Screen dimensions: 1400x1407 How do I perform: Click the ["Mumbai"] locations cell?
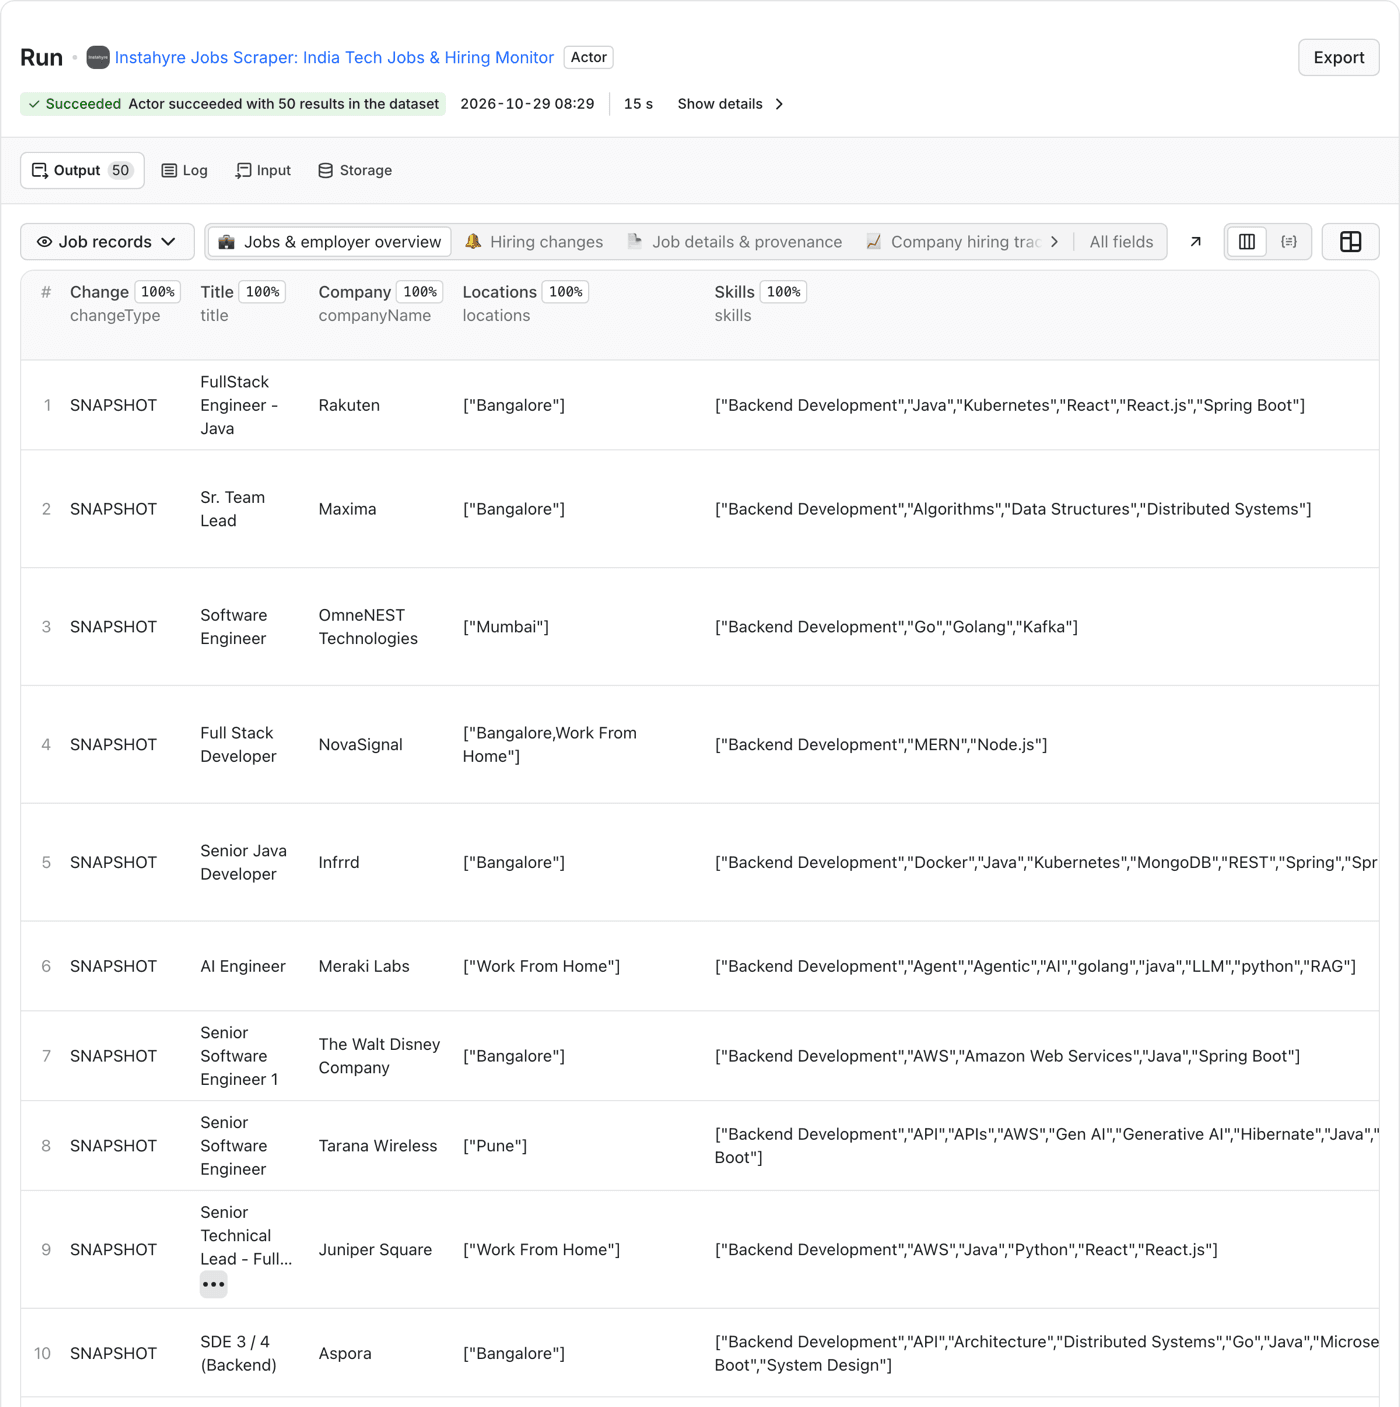[x=506, y=627]
